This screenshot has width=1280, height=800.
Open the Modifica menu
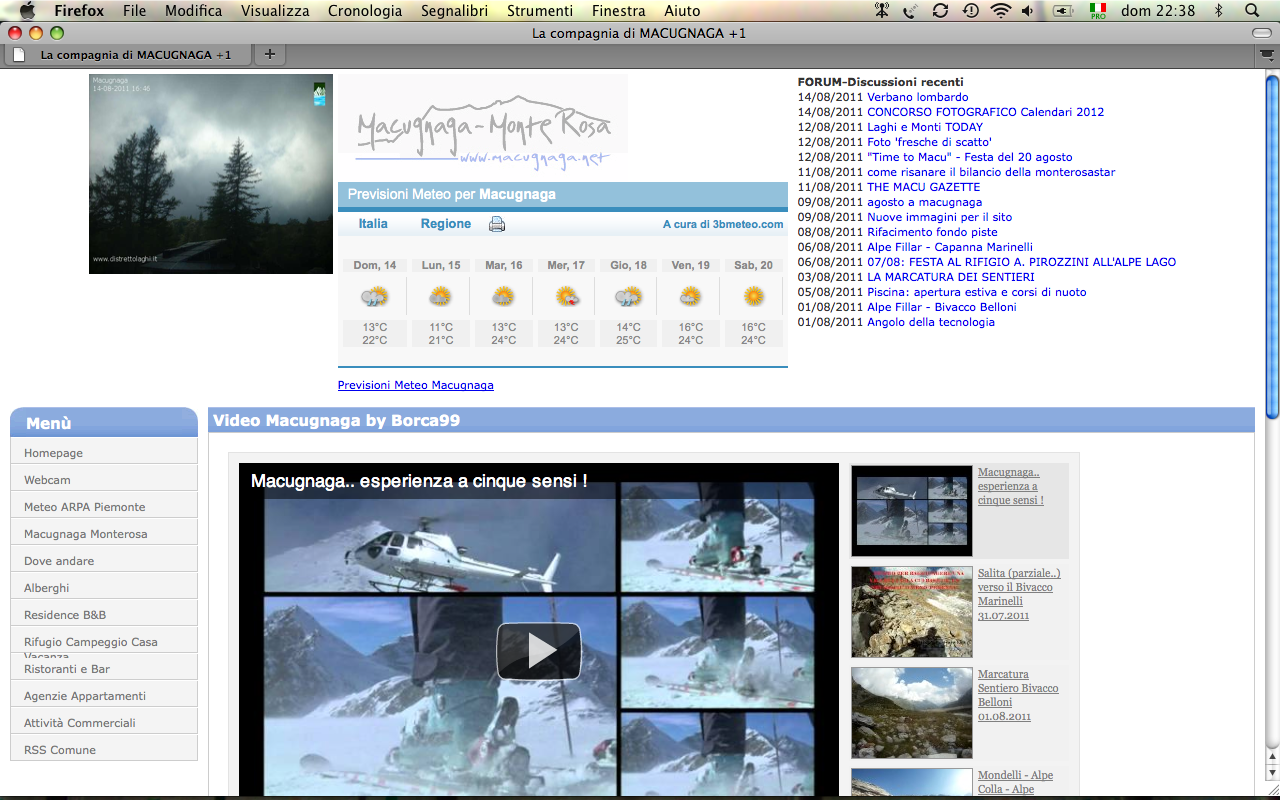coord(194,11)
